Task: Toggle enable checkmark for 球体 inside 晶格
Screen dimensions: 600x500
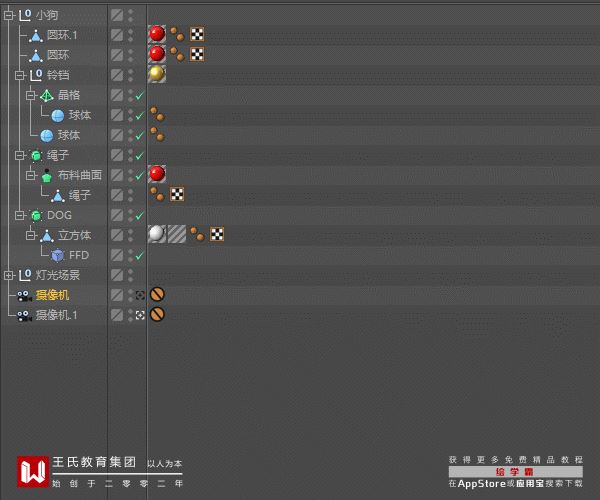Action: point(140,116)
